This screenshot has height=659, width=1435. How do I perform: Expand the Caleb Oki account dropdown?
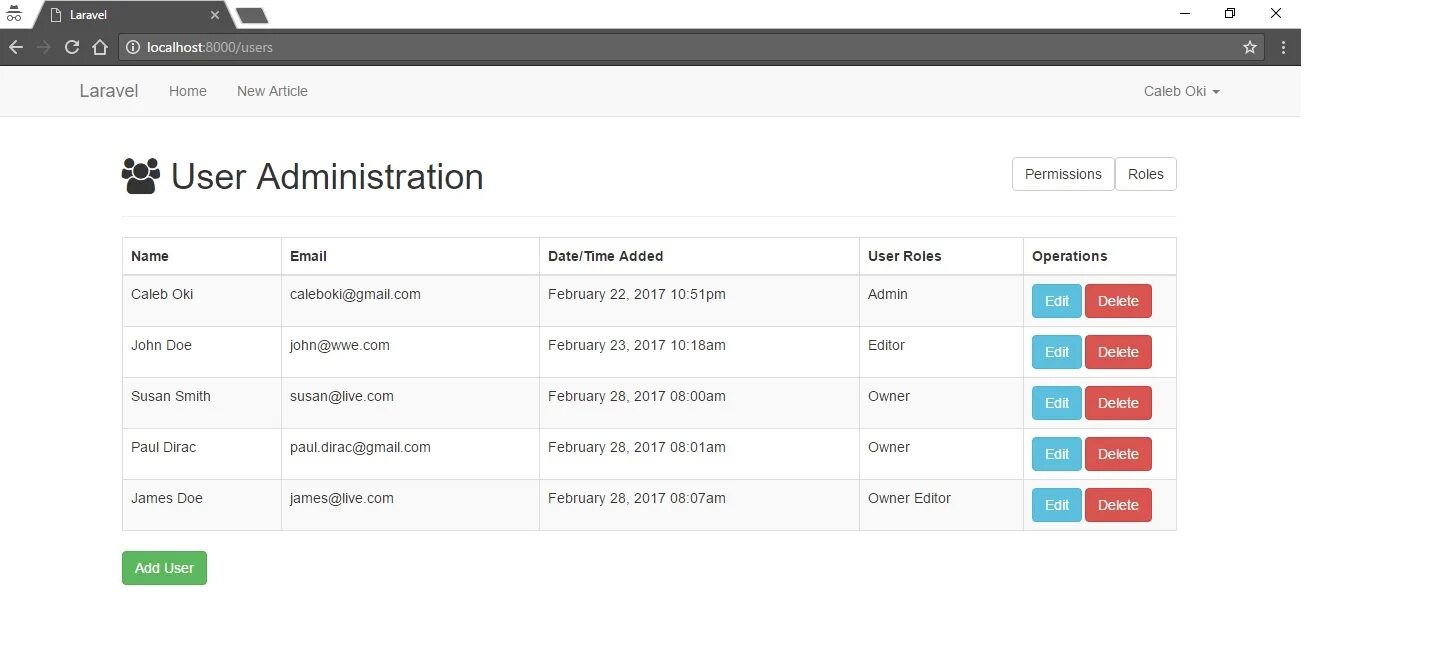[1181, 91]
